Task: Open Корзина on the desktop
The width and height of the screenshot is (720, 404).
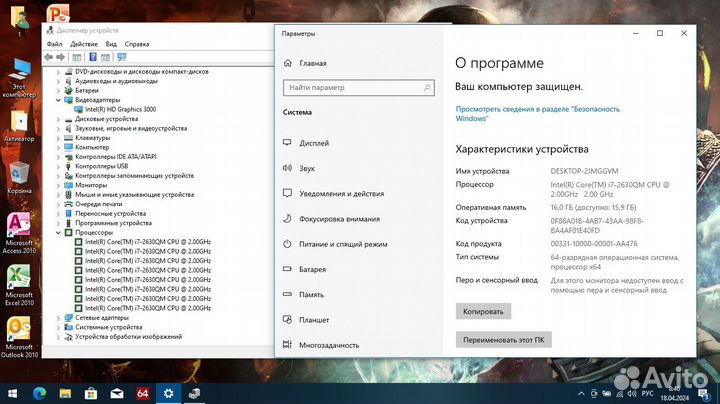Action: pyautogui.click(x=19, y=178)
